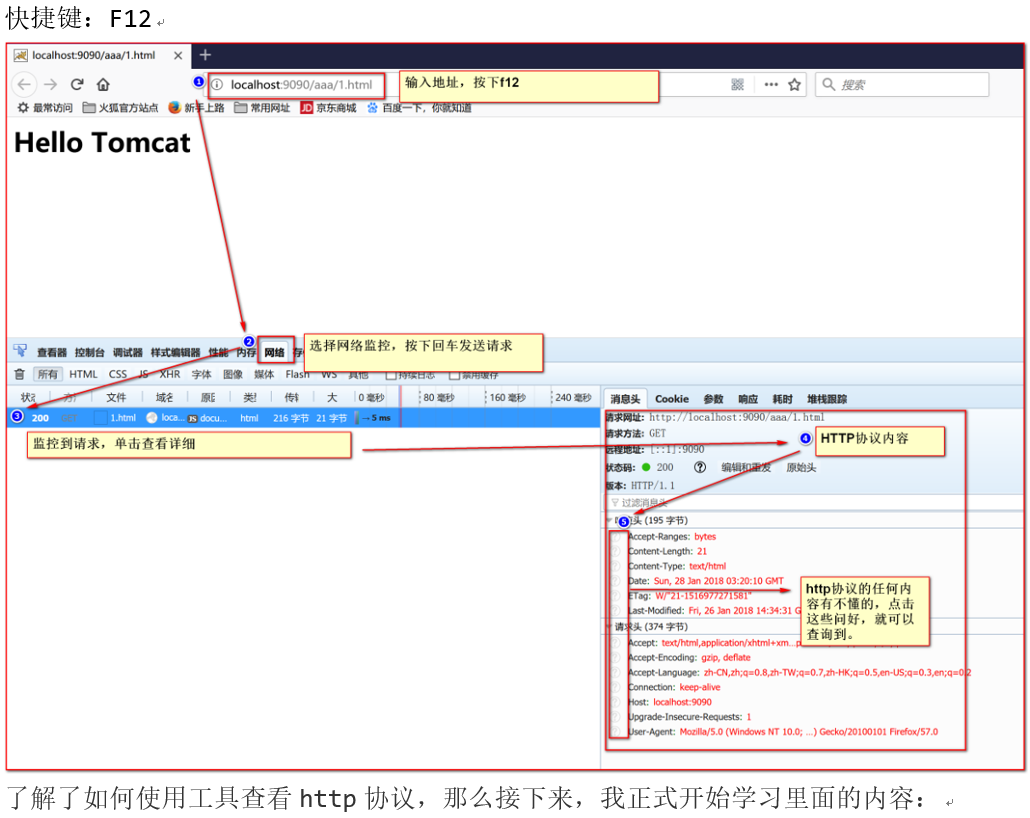Screen dimensions: 1030x818
Task: Click the 过滤消息头 filter field
Action: click(813, 503)
